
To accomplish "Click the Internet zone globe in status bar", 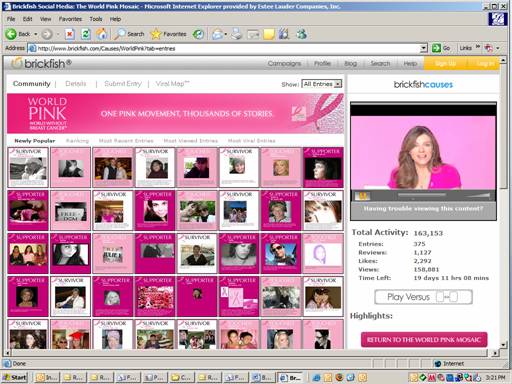I will 438,363.
